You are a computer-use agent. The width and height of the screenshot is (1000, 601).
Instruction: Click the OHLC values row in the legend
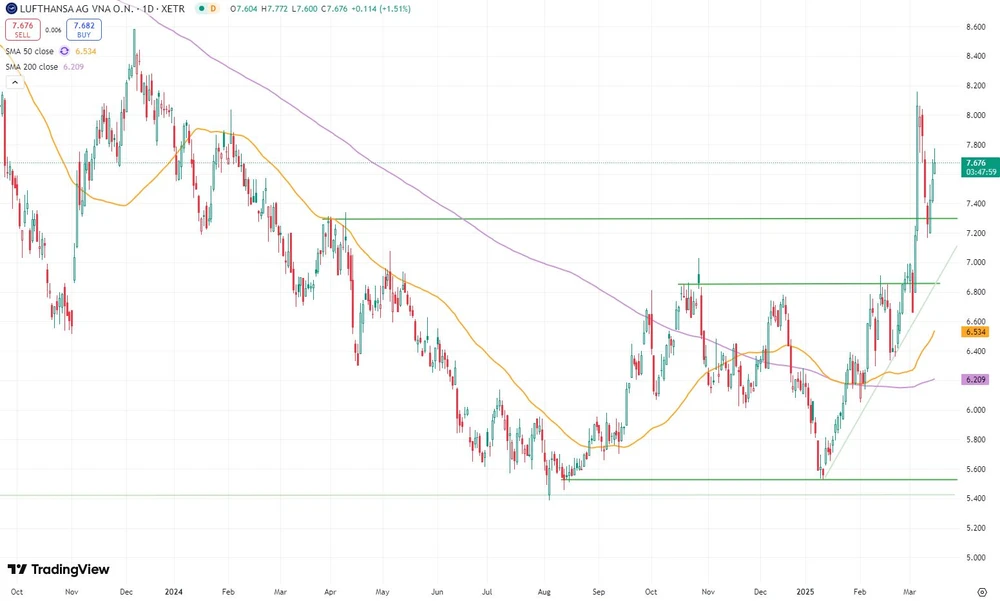tap(290, 8)
